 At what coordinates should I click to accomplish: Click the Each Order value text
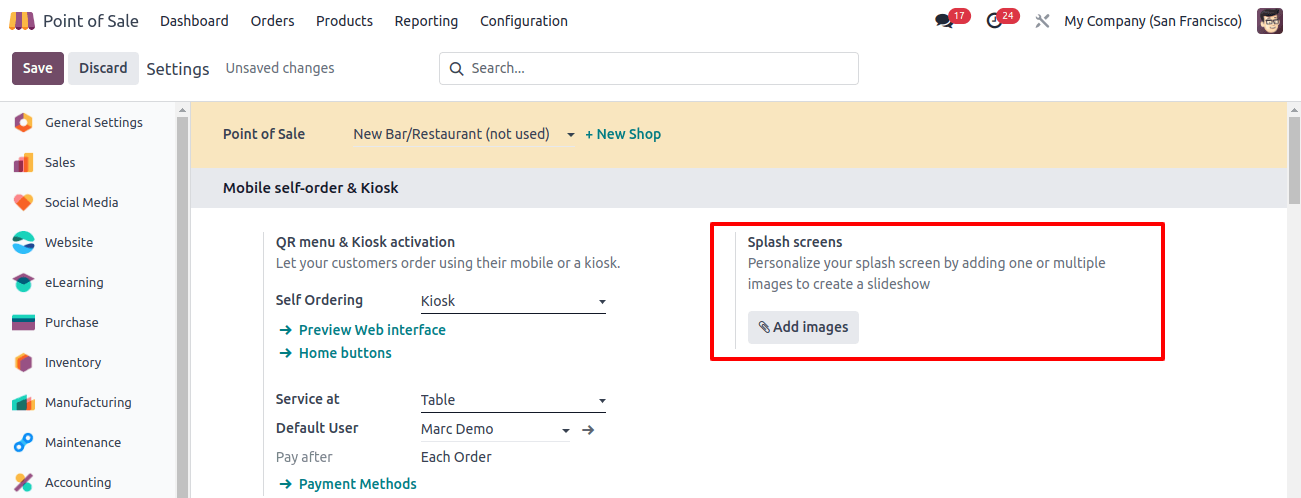pos(456,457)
